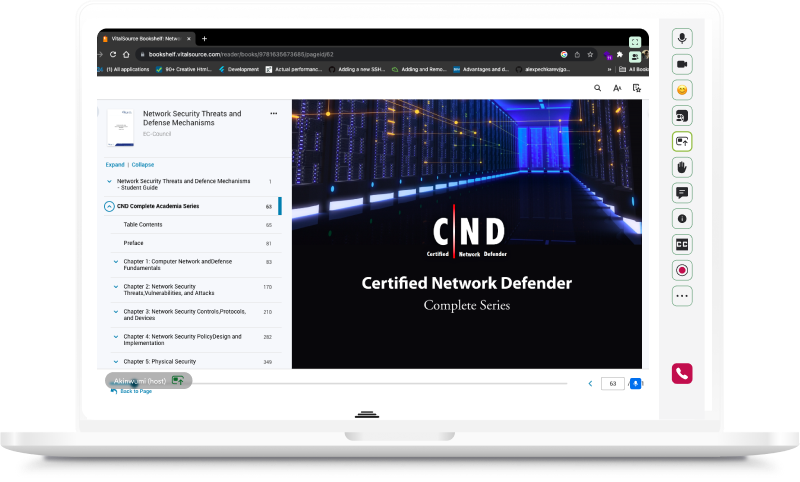This screenshot has height=482, width=800.
Task: Open the emoji reactions button
Action: click(x=682, y=90)
